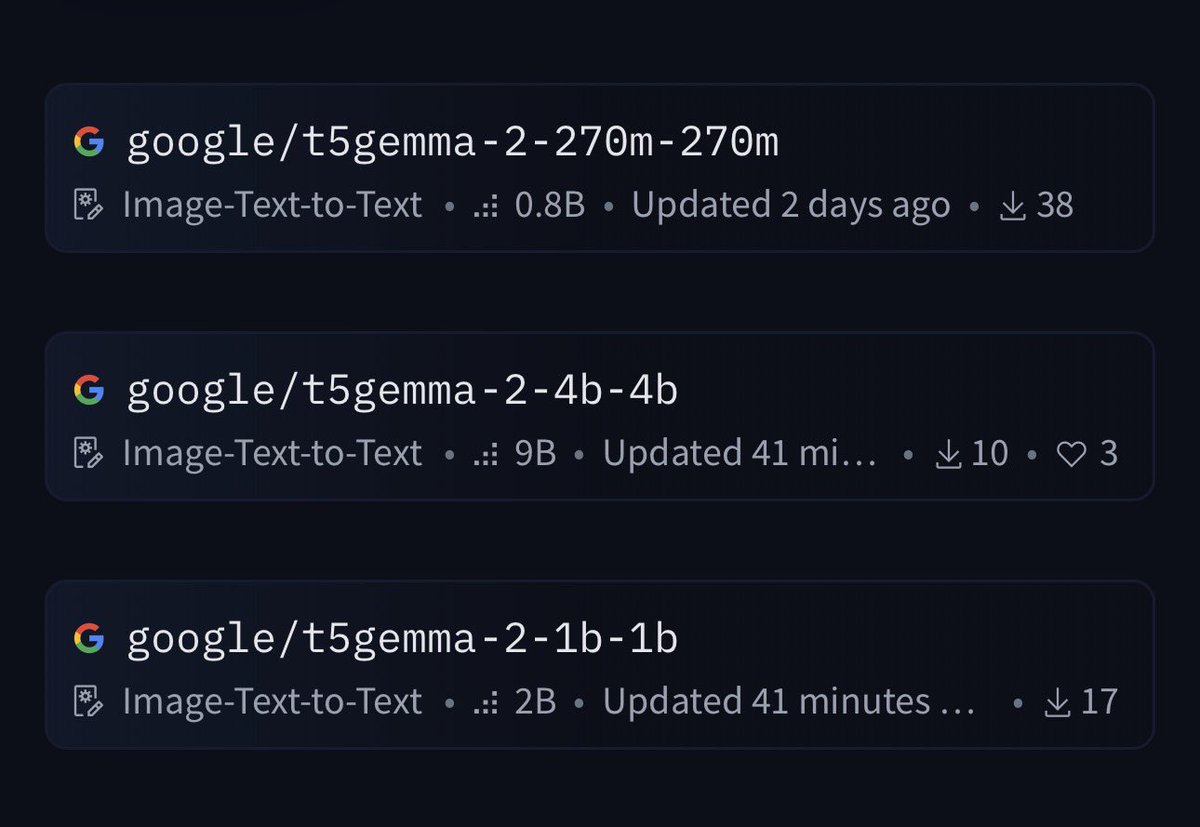The width and height of the screenshot is (1200, 827).
Task: Click the parameter size icon beside 0.8B
Action: click(x=486, y=207)
